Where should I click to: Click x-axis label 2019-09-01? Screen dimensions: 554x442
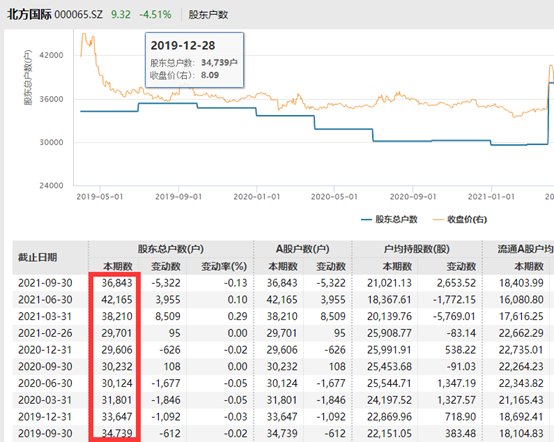178,196
